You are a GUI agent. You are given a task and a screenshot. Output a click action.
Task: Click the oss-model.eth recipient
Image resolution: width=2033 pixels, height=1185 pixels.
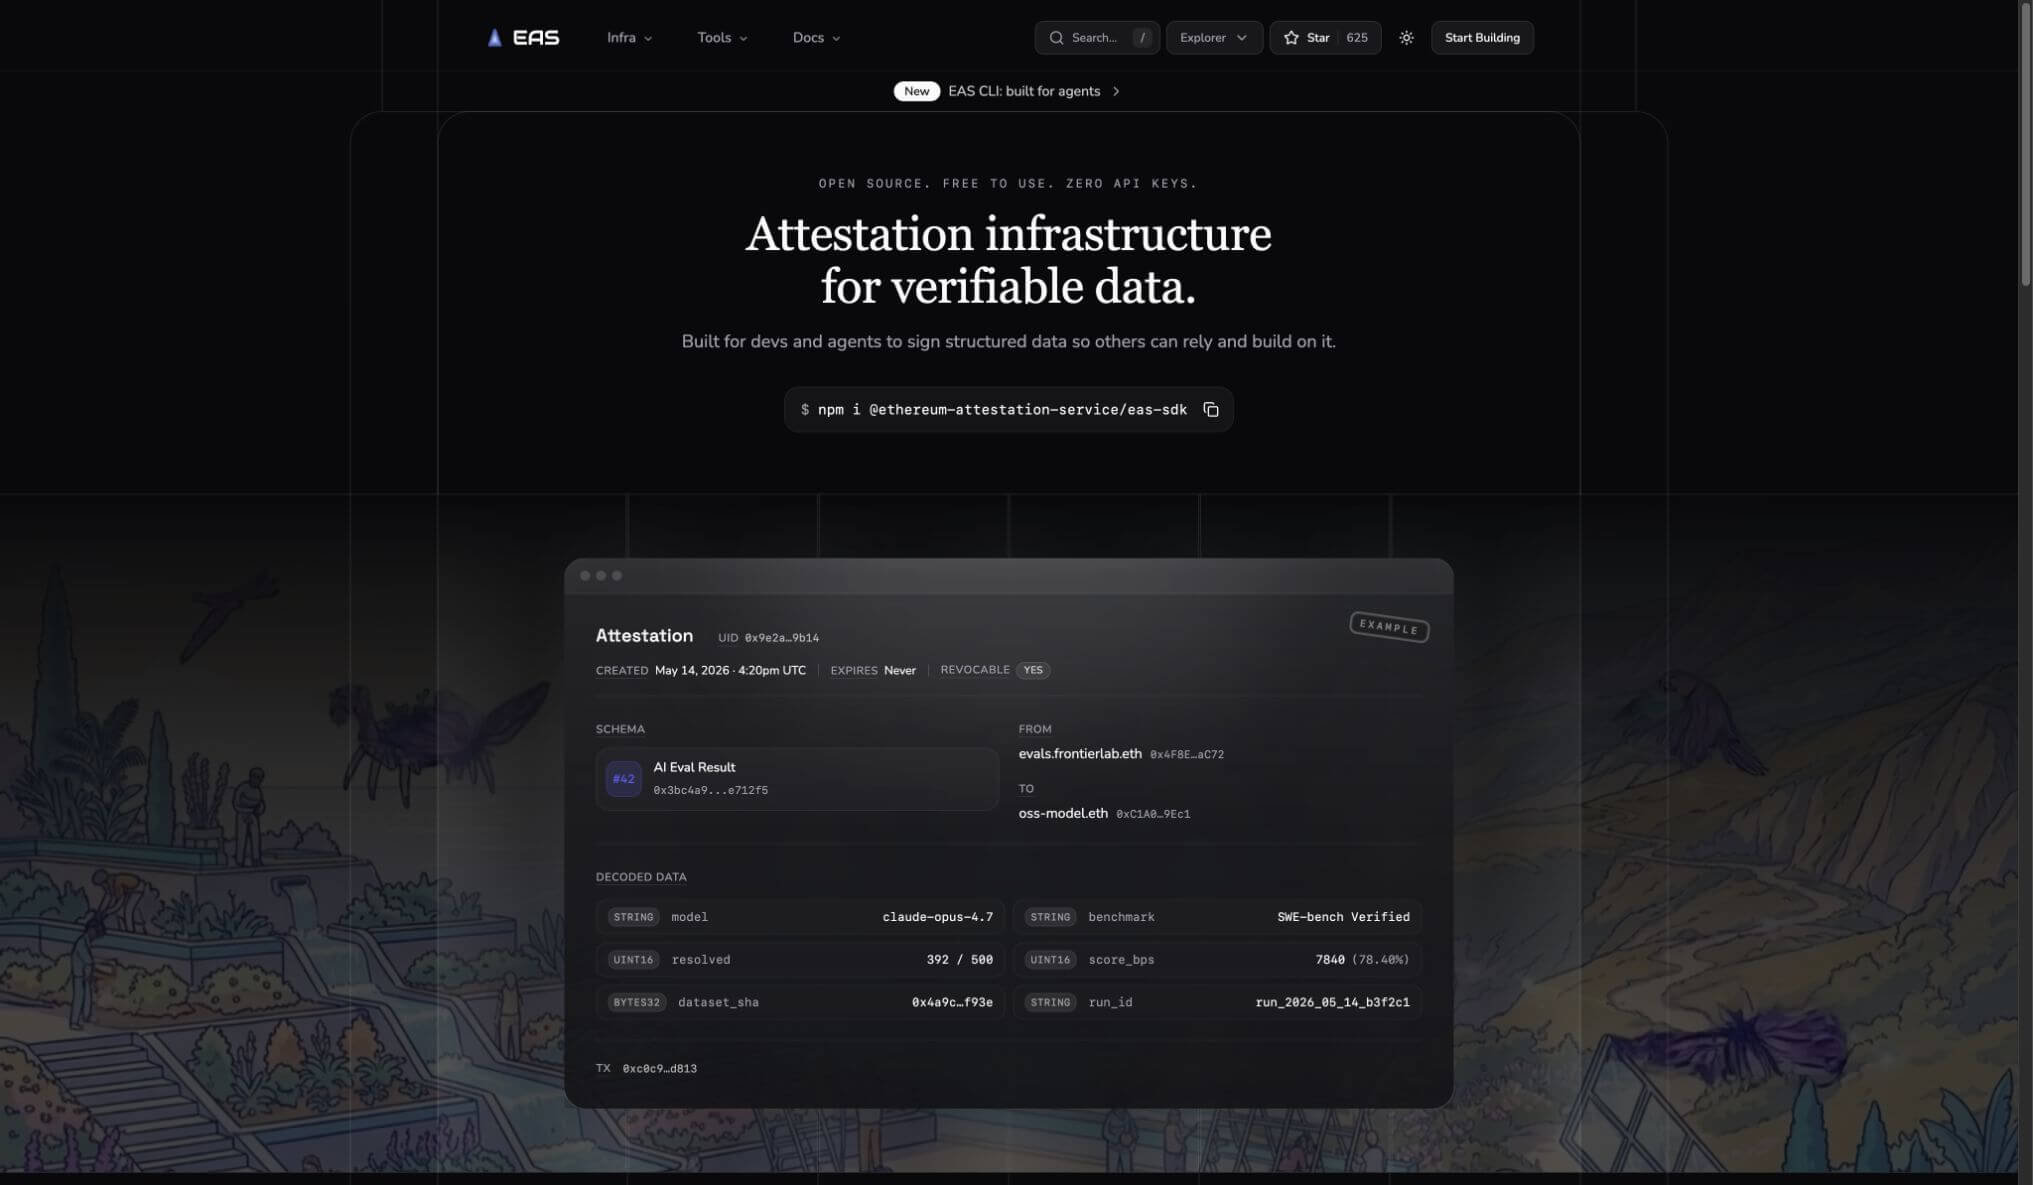pos(1063,813)
